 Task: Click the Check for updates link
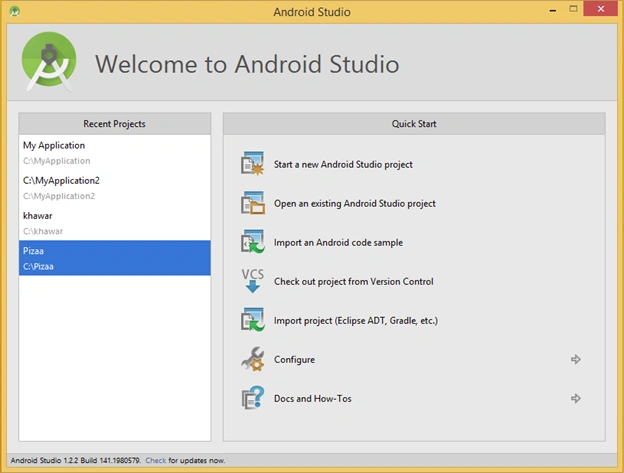(156, 460)
